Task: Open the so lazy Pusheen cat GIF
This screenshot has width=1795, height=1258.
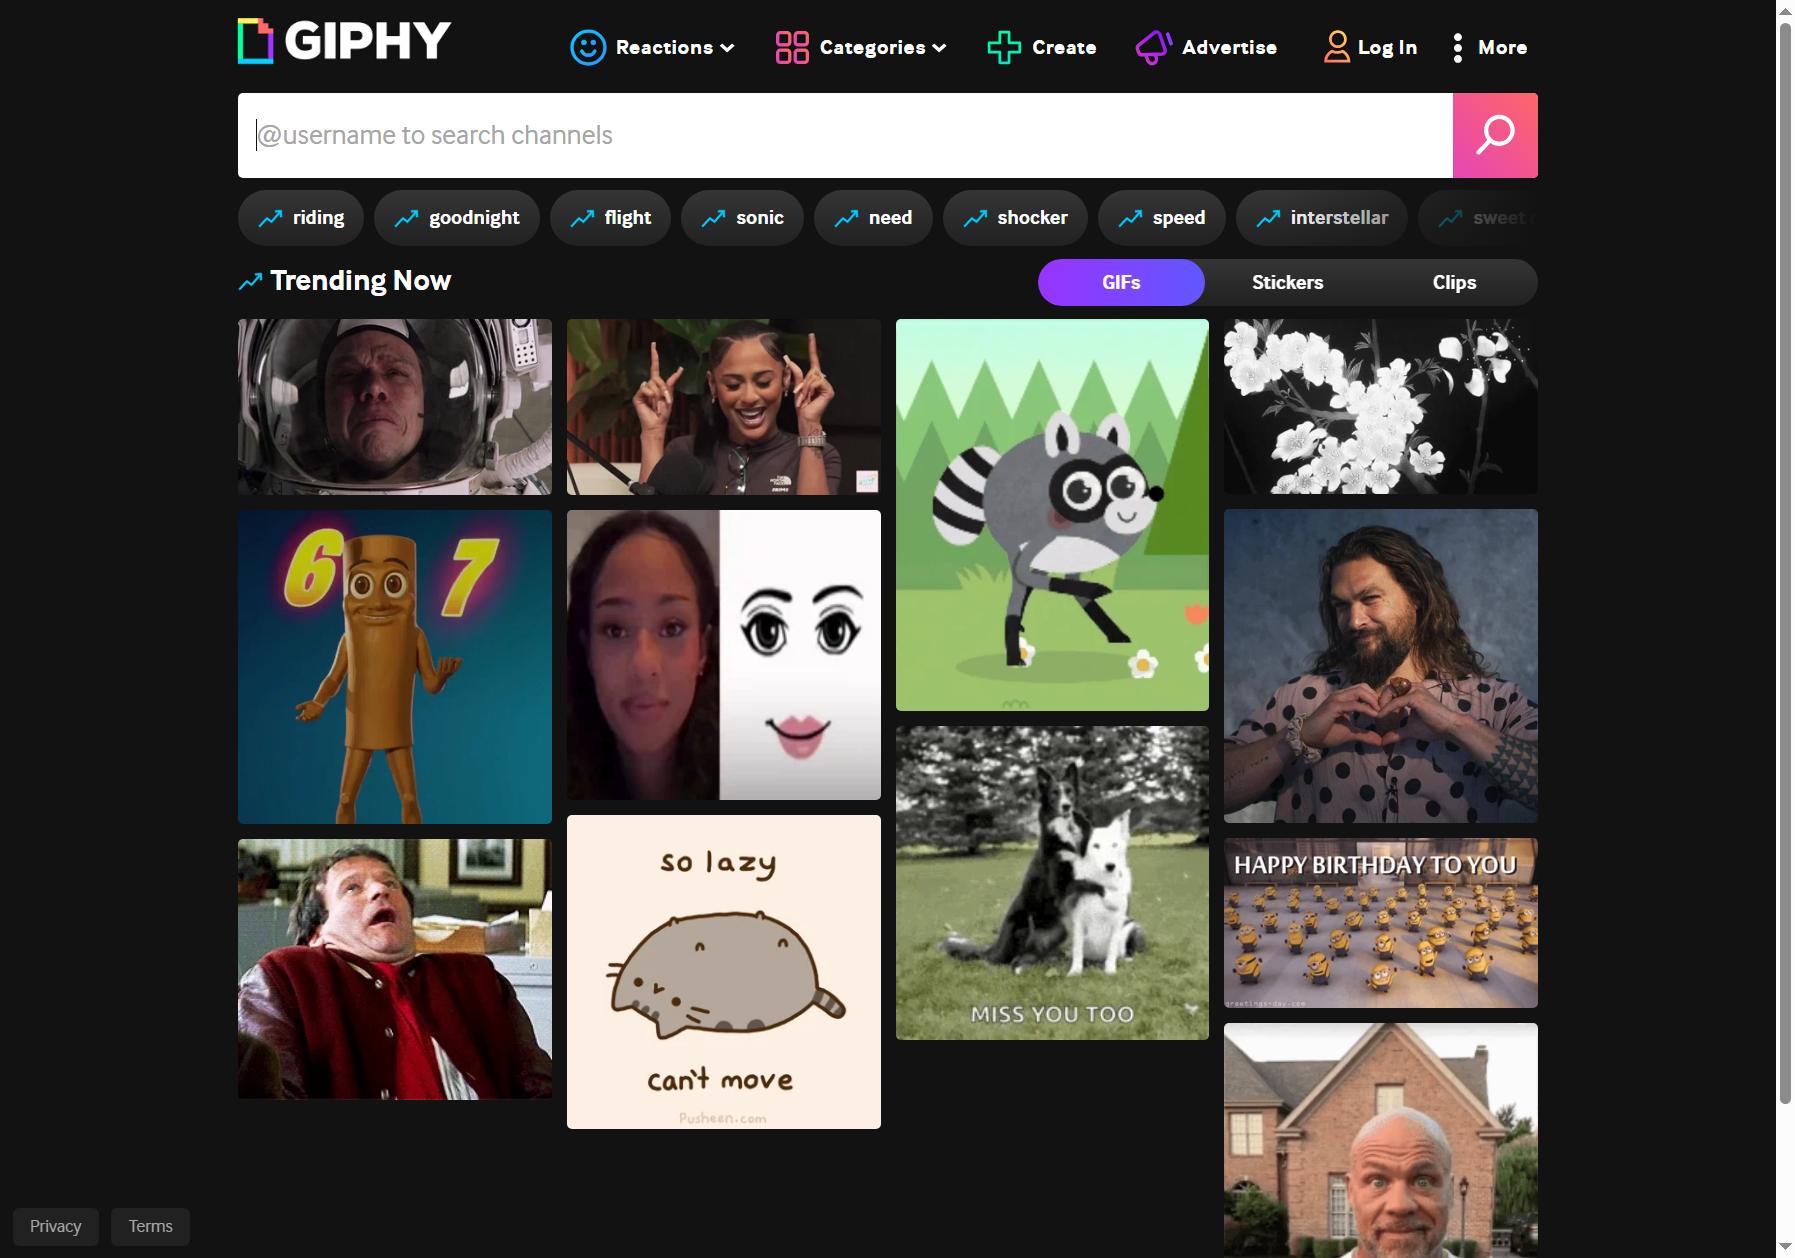Action: 724,972
